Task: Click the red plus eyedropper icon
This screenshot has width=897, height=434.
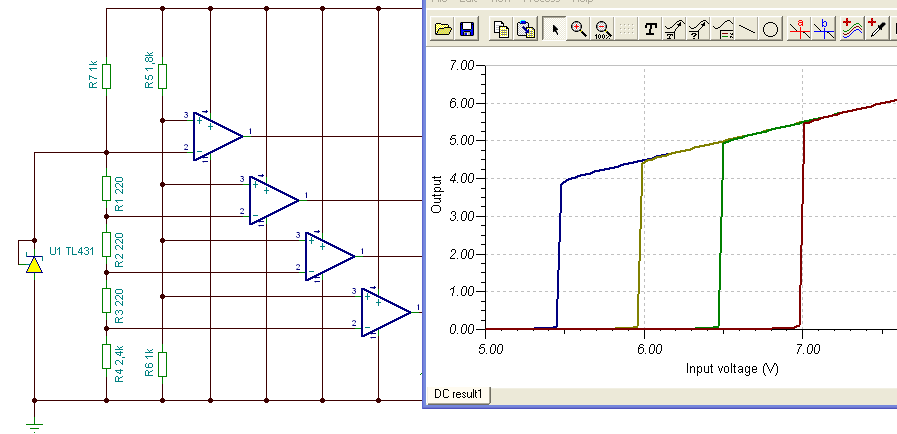Action: pos(876,29)
